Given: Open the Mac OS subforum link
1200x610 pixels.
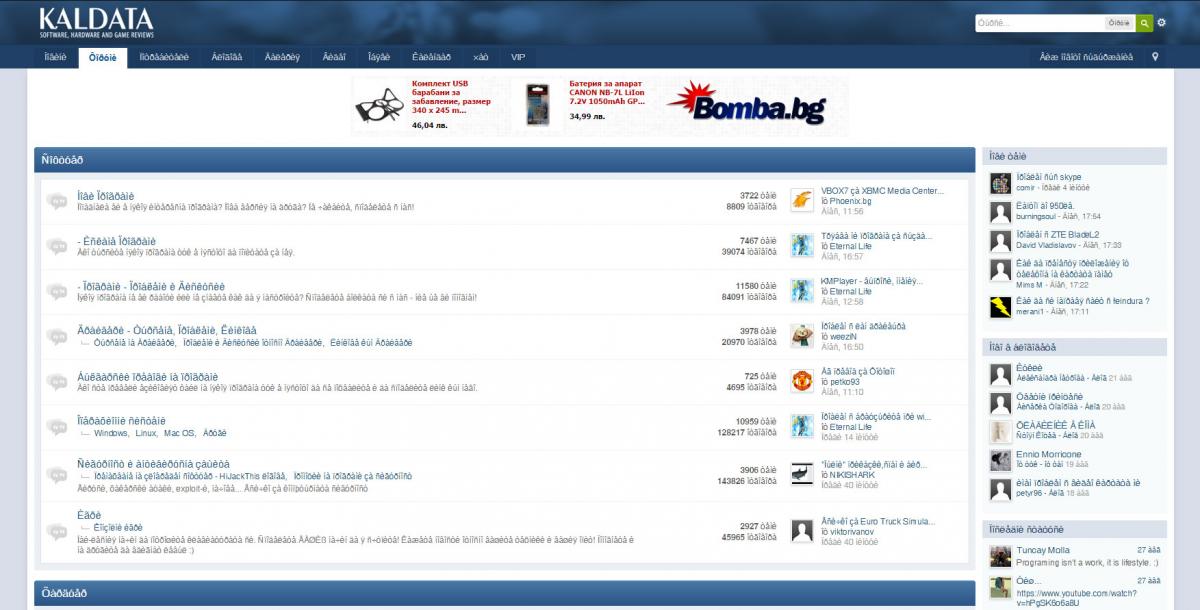Looking at the screenshot, I should point(179,433).
